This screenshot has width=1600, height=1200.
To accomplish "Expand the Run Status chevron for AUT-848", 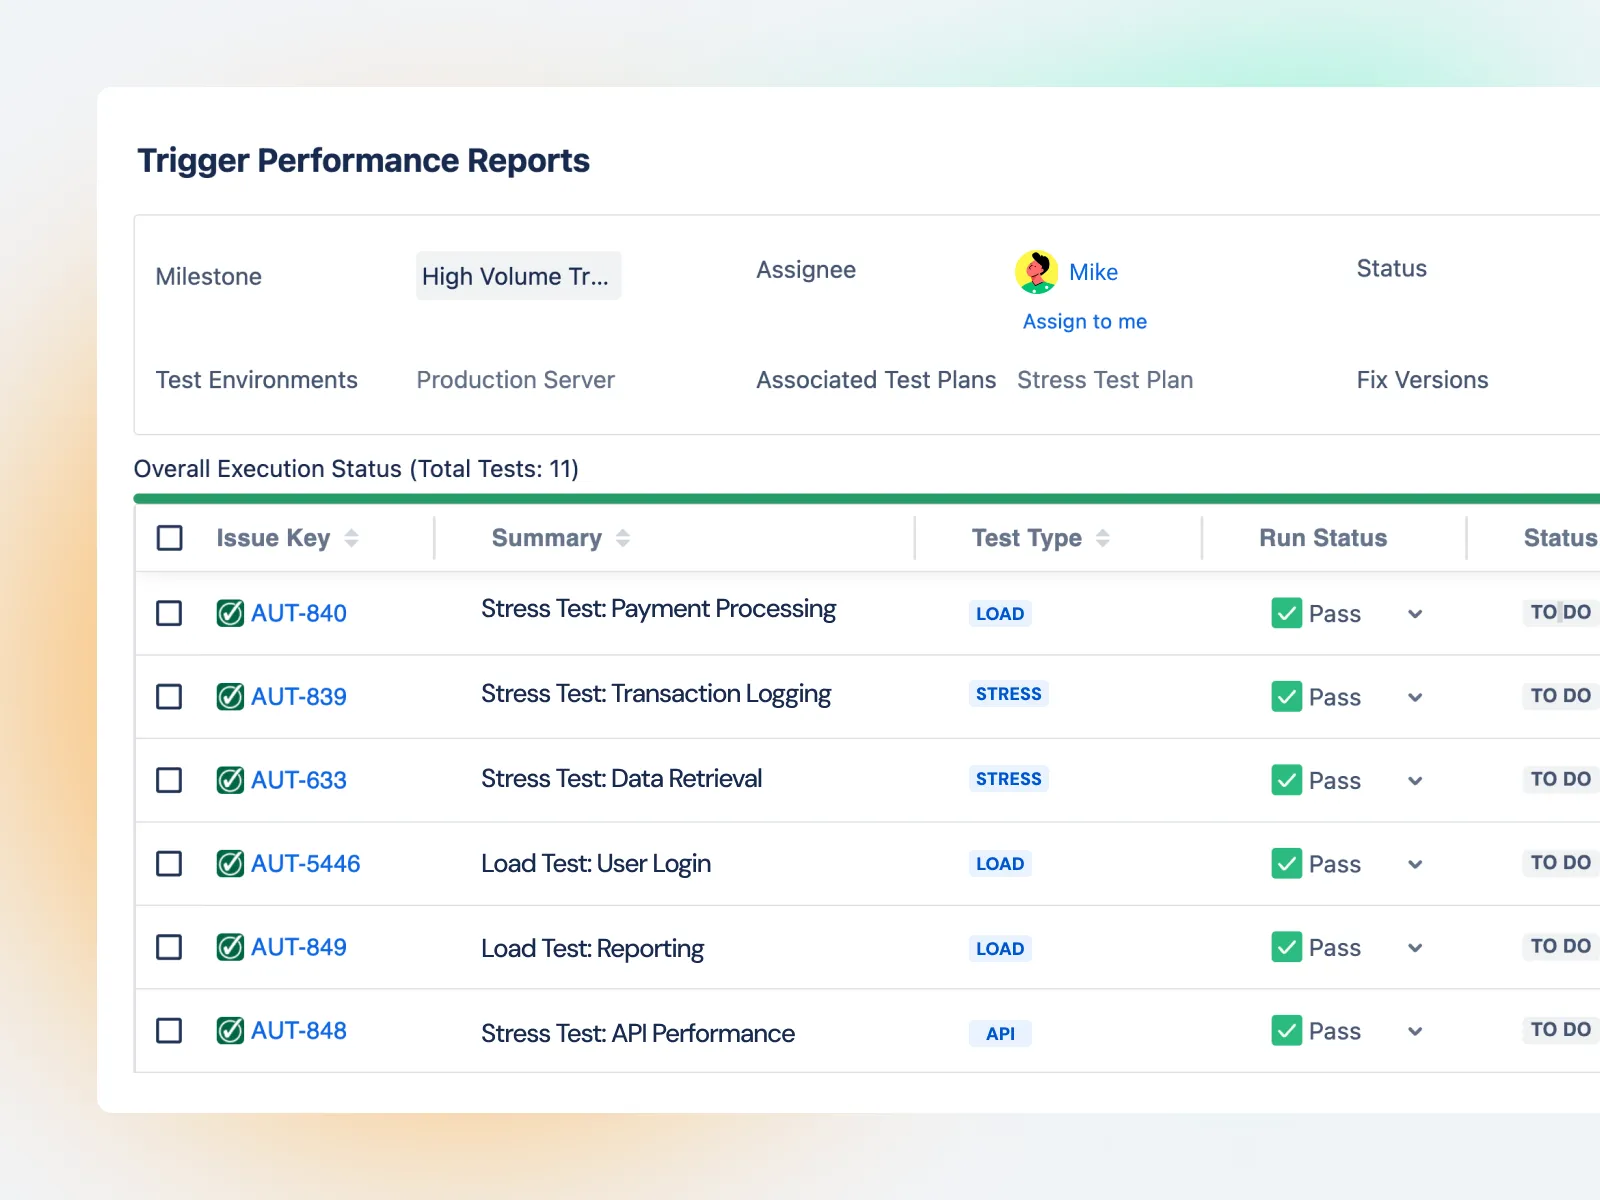I will 1414,1031.
